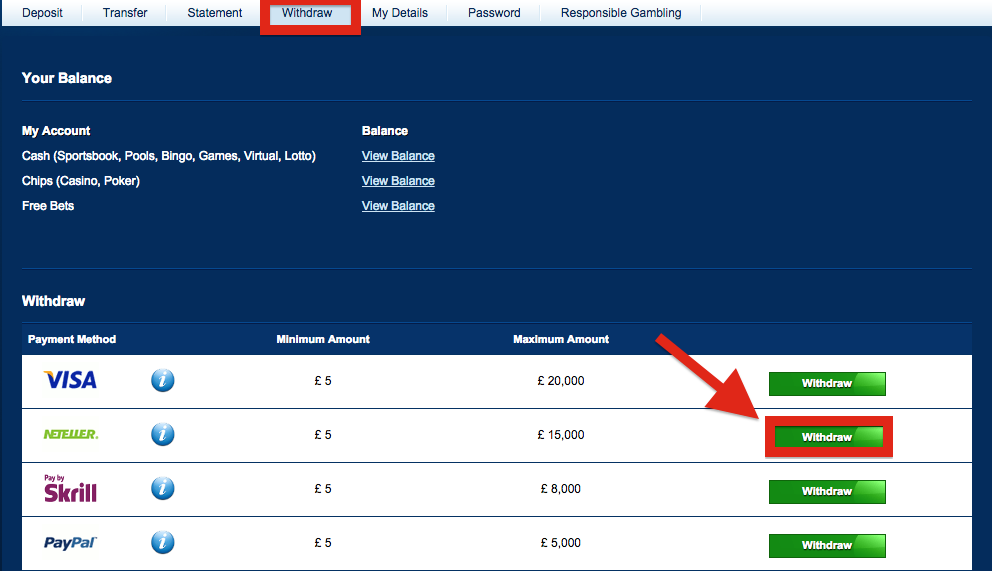Click the Maximum Amount column header
This screenshot has width=992, height=571.
pos(561,340)
